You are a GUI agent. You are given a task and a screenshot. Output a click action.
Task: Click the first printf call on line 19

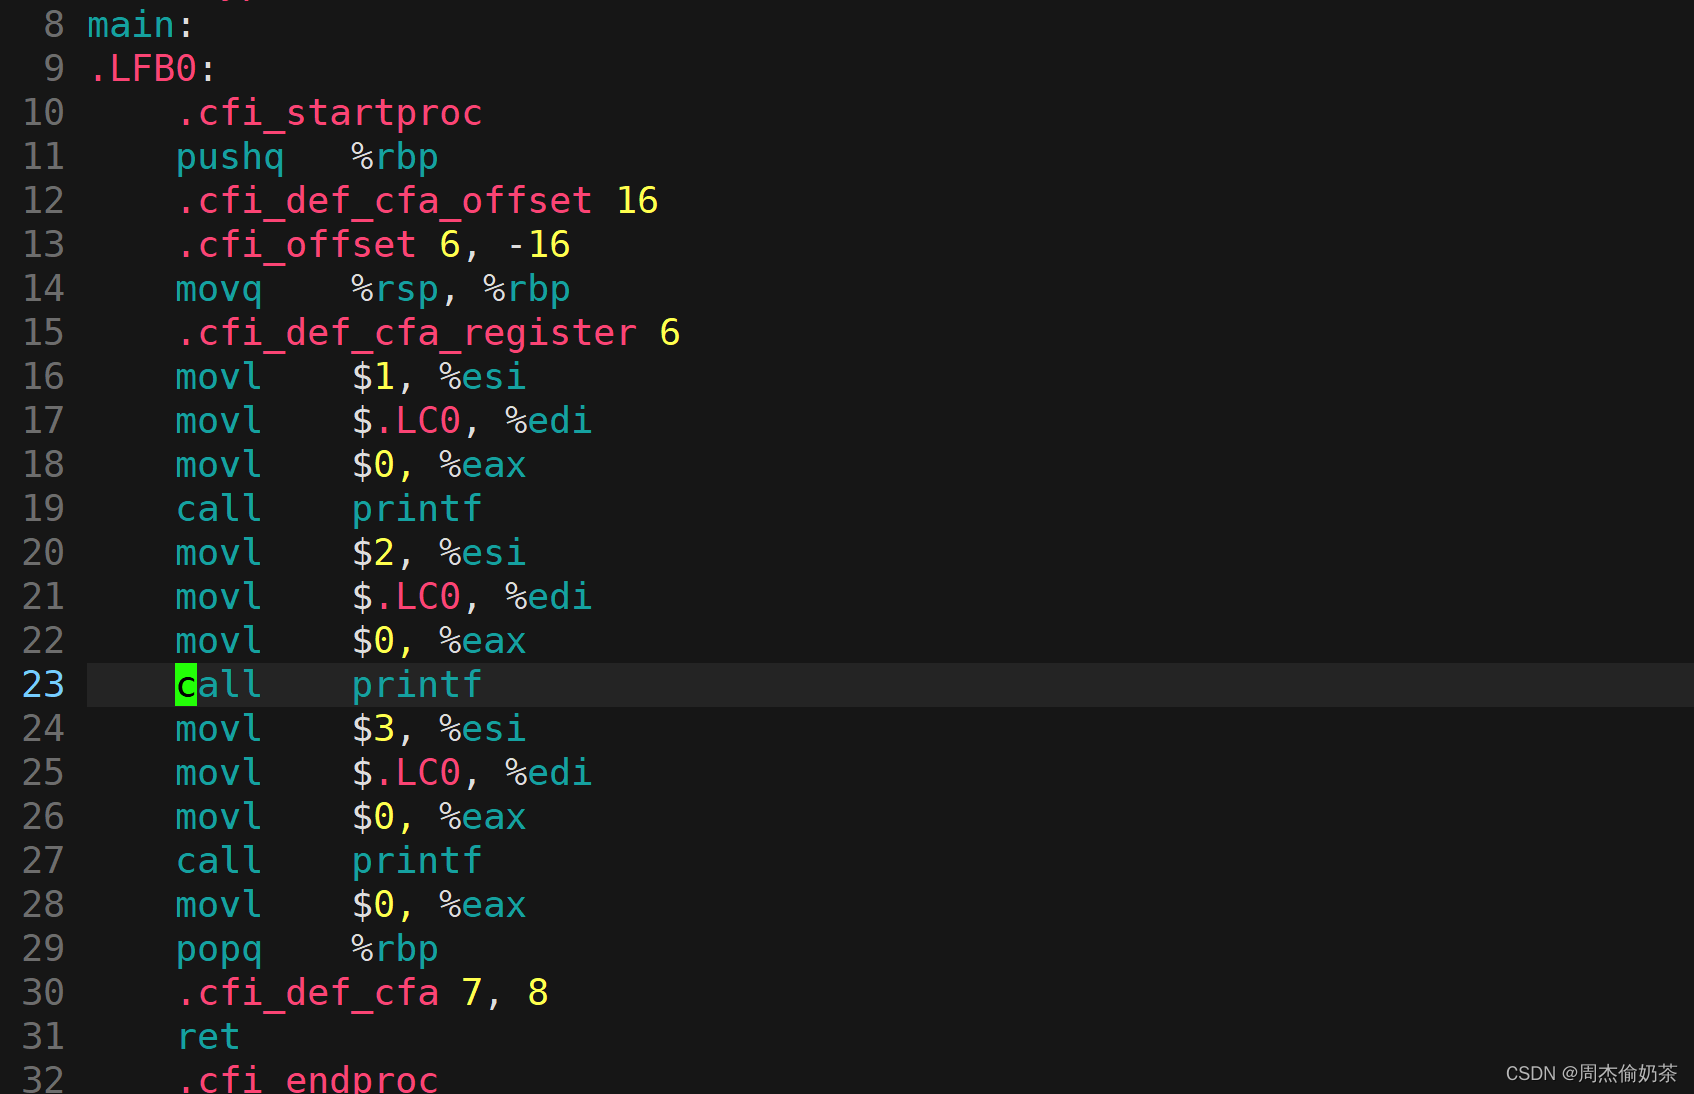tap(416, 509)
